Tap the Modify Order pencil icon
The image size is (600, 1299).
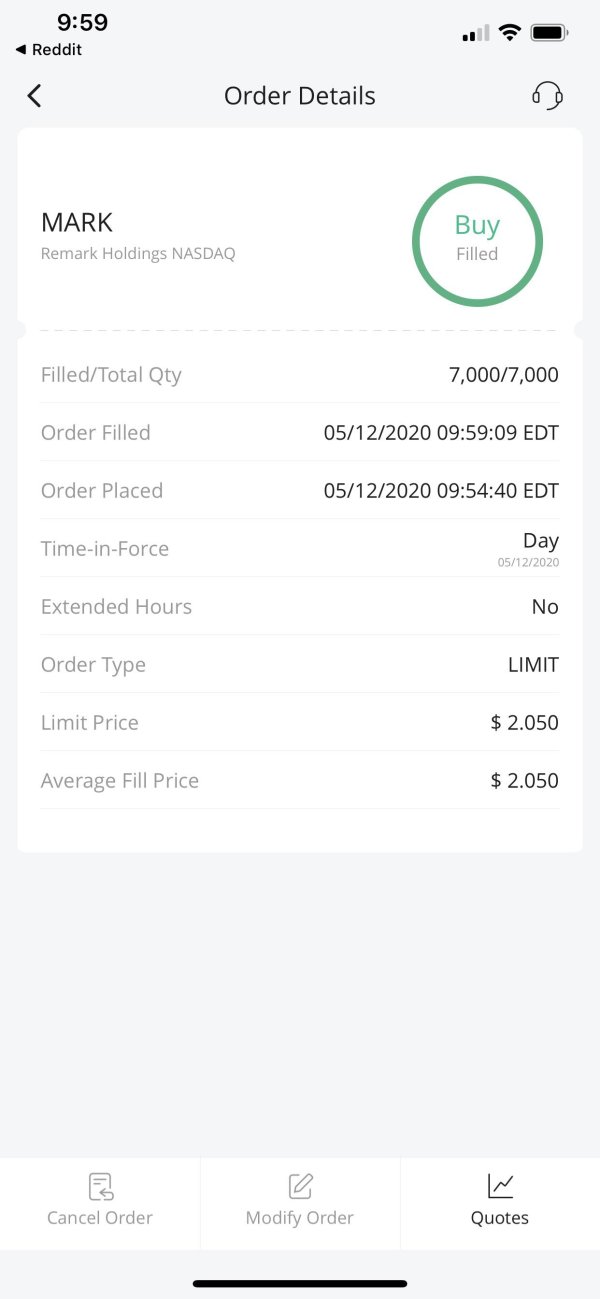pyautogui.click(x=300, y=1187)
